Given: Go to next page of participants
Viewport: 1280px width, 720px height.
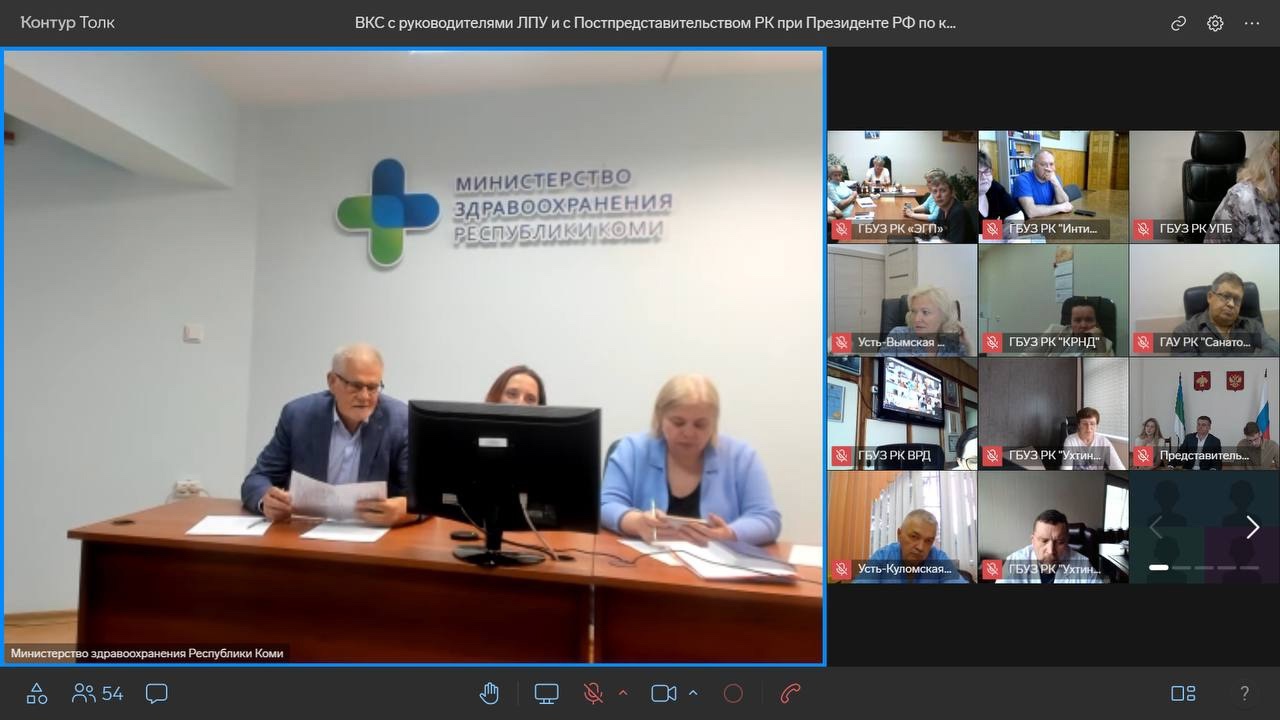Looking at the screenshot, I should (1252, 527).
